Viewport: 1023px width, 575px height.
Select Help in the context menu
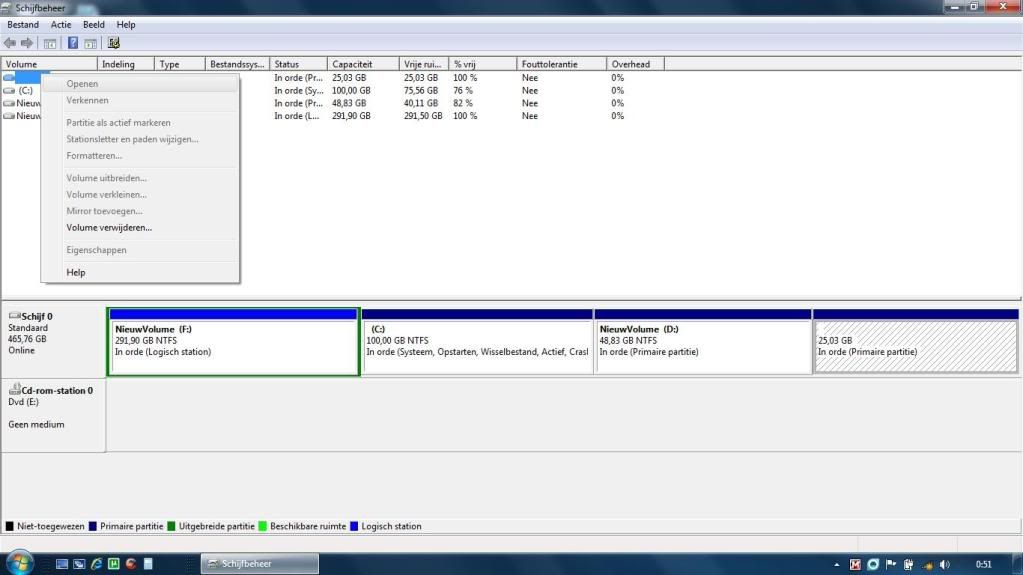76,272
